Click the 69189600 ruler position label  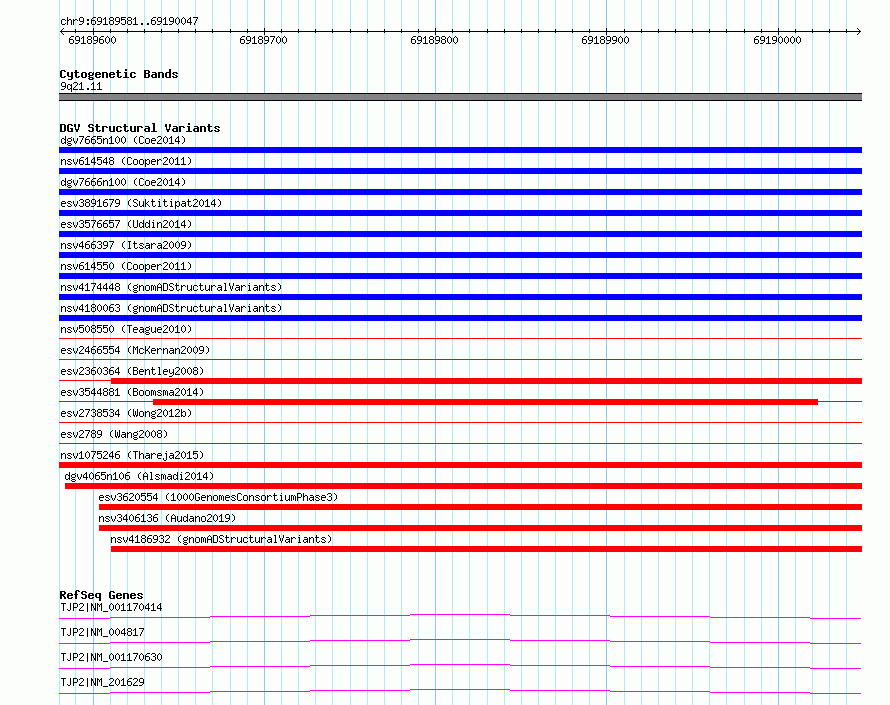tap(92, 40)
